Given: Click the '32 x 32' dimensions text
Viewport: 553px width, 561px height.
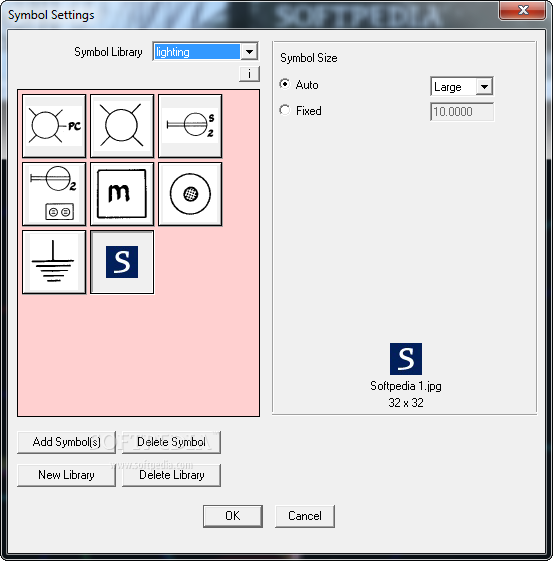Looking at the screenshot, I should [x=406, y=403].
